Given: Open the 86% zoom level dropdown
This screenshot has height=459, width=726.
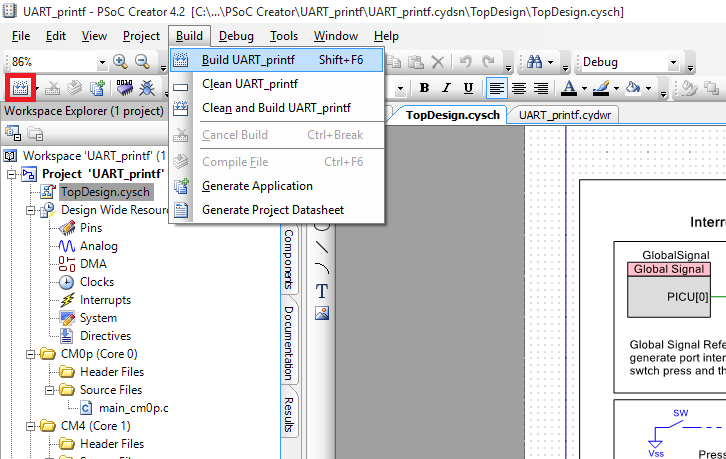Looking at the screenshot, I should (x=102, y=62).
